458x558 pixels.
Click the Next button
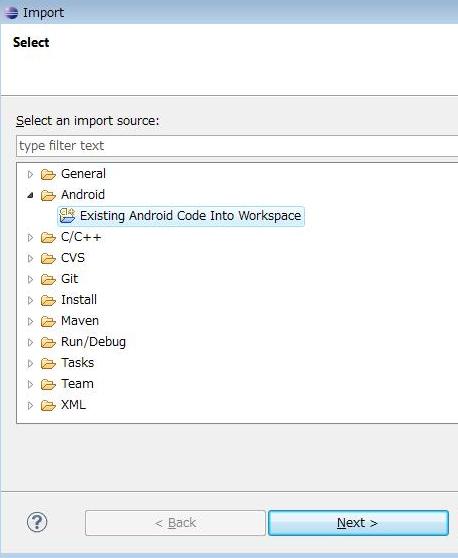358,523
